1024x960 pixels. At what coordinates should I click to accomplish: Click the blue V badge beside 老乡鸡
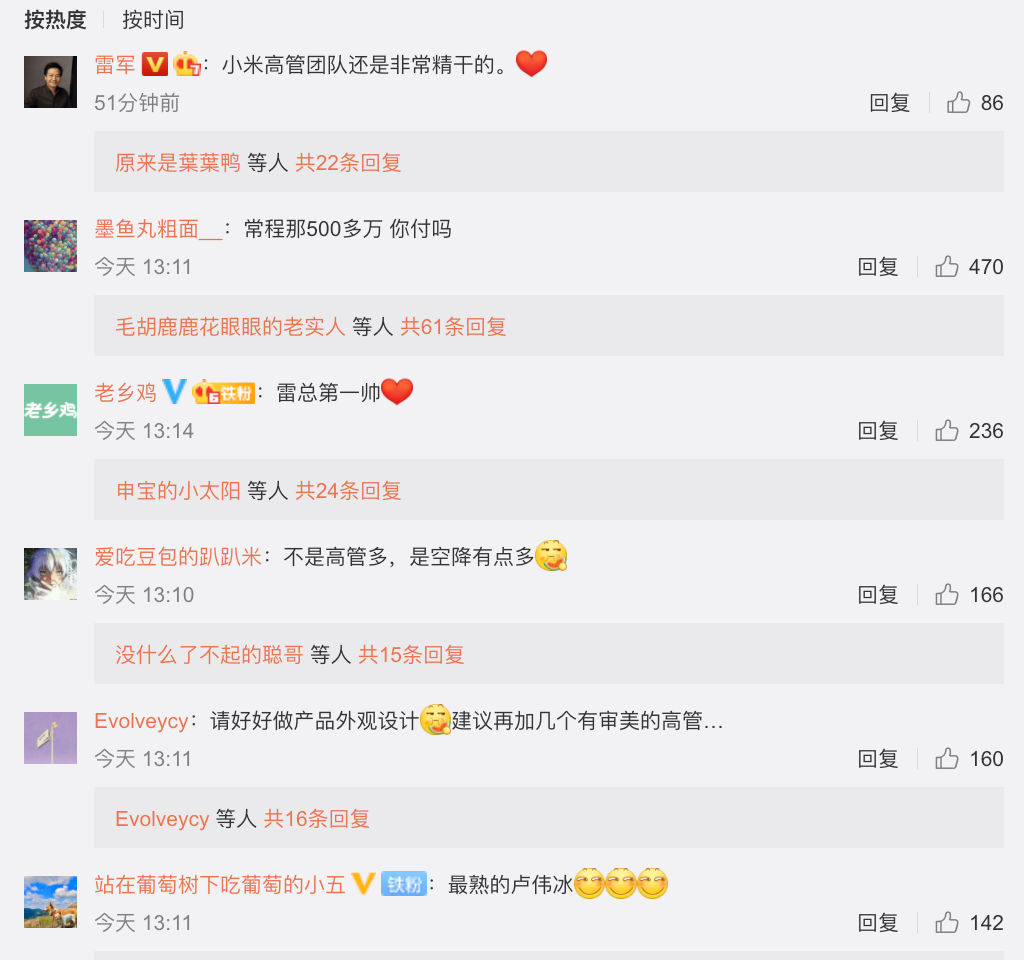[174, 392]
